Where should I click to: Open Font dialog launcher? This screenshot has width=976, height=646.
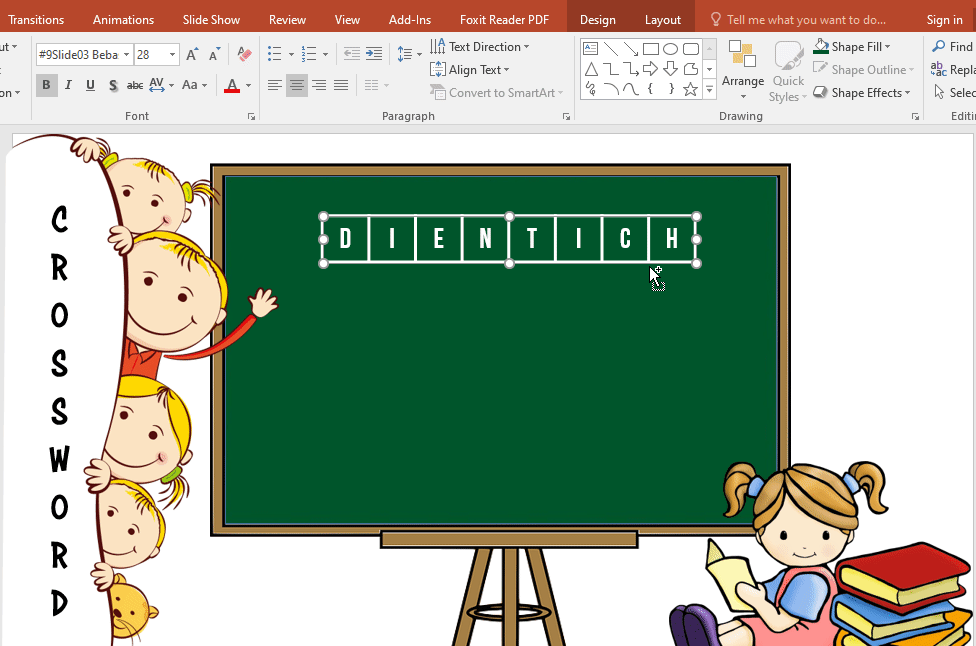click(251, 116)
